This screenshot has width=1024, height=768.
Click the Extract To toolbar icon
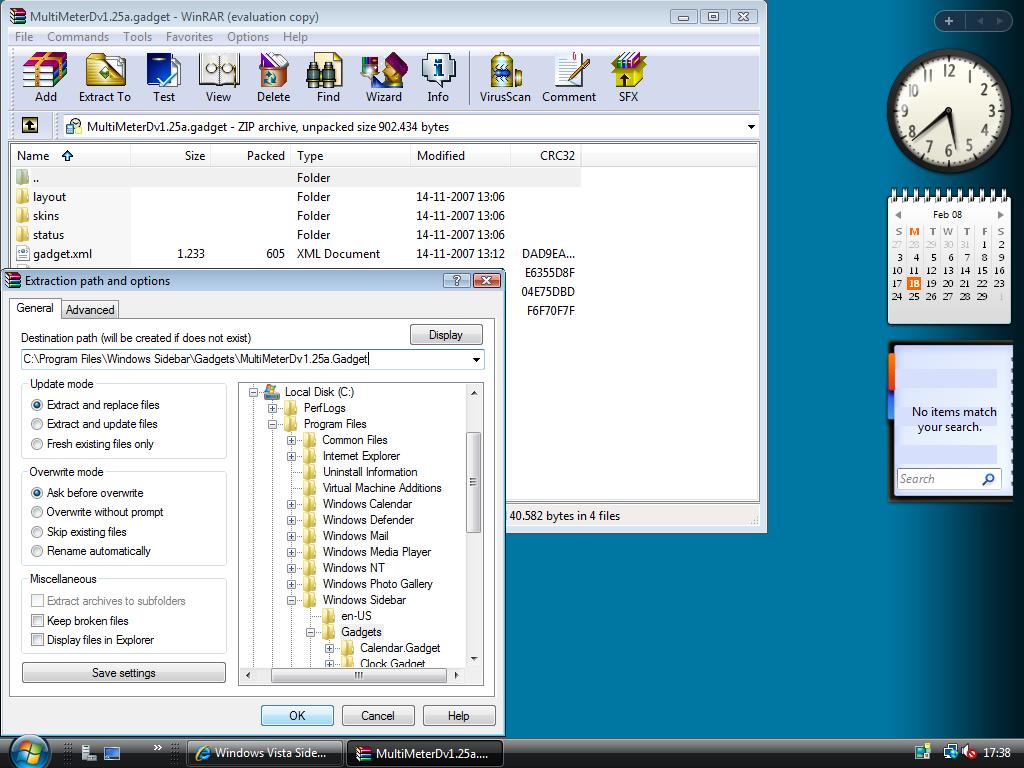tap(104, 78)
